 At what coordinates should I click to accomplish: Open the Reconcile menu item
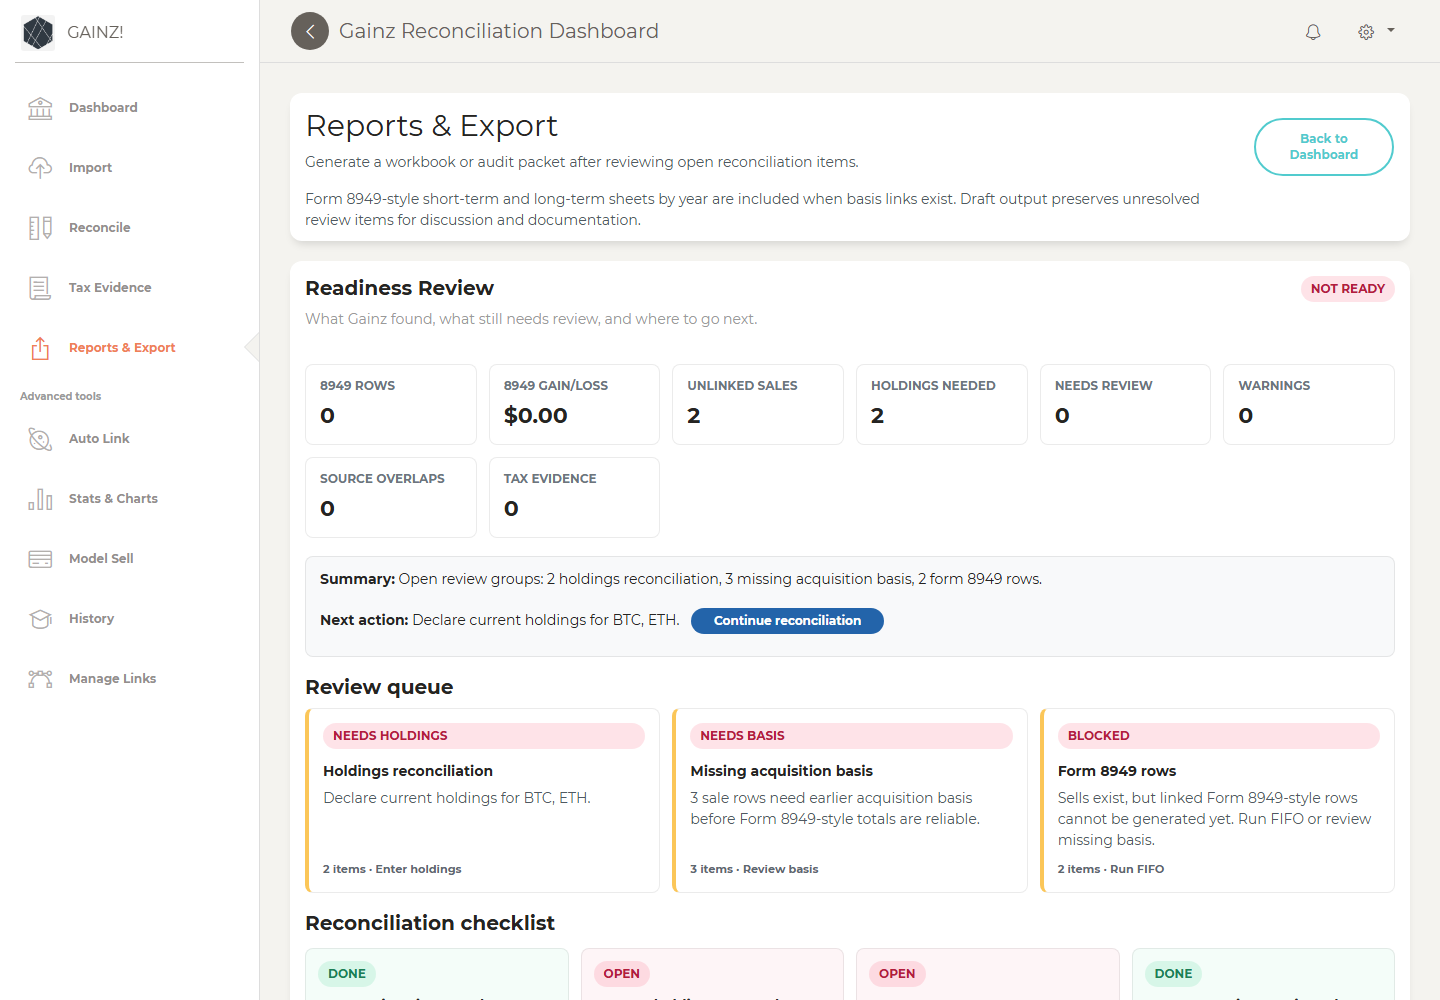[99, 228]
